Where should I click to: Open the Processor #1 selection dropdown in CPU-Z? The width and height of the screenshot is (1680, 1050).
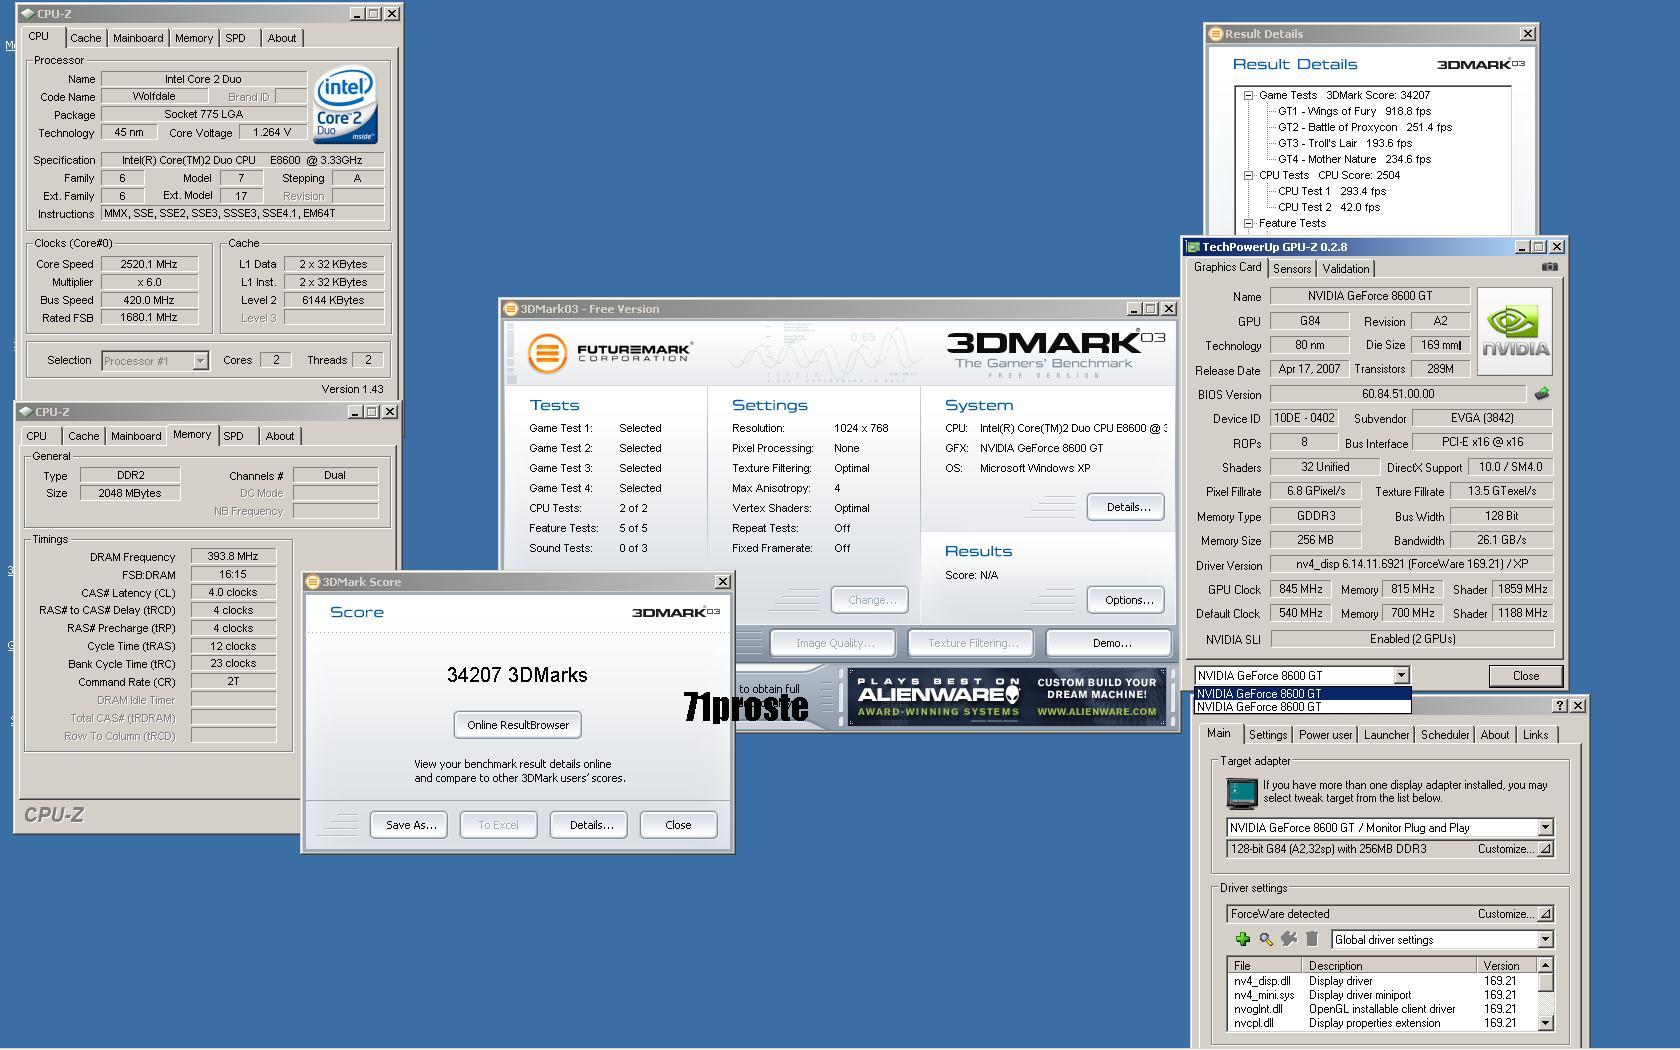pyautogui.click(x=200, y=361)
